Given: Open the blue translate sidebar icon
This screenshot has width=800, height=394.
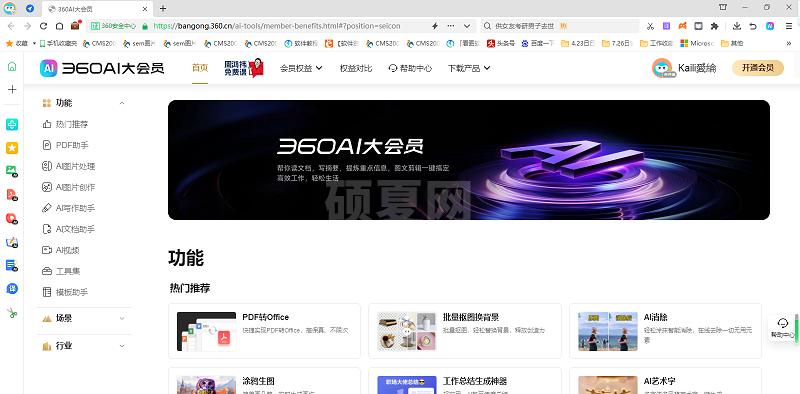Looking at the screenshot, I should 12,289.
